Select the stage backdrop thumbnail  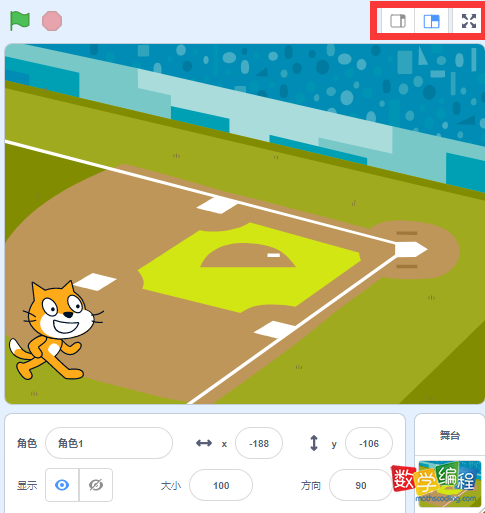[450, 484]
